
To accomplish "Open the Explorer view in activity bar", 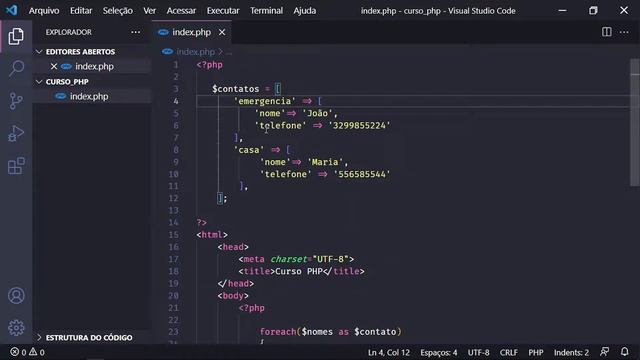I will [x=16, y=36].
